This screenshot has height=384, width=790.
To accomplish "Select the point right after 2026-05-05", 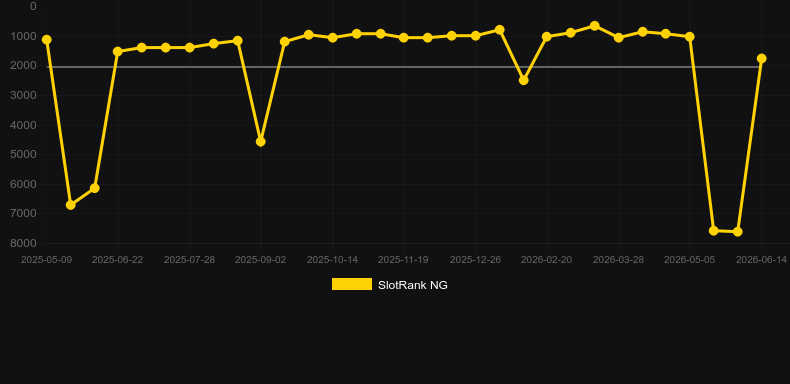I will point(713,230).
